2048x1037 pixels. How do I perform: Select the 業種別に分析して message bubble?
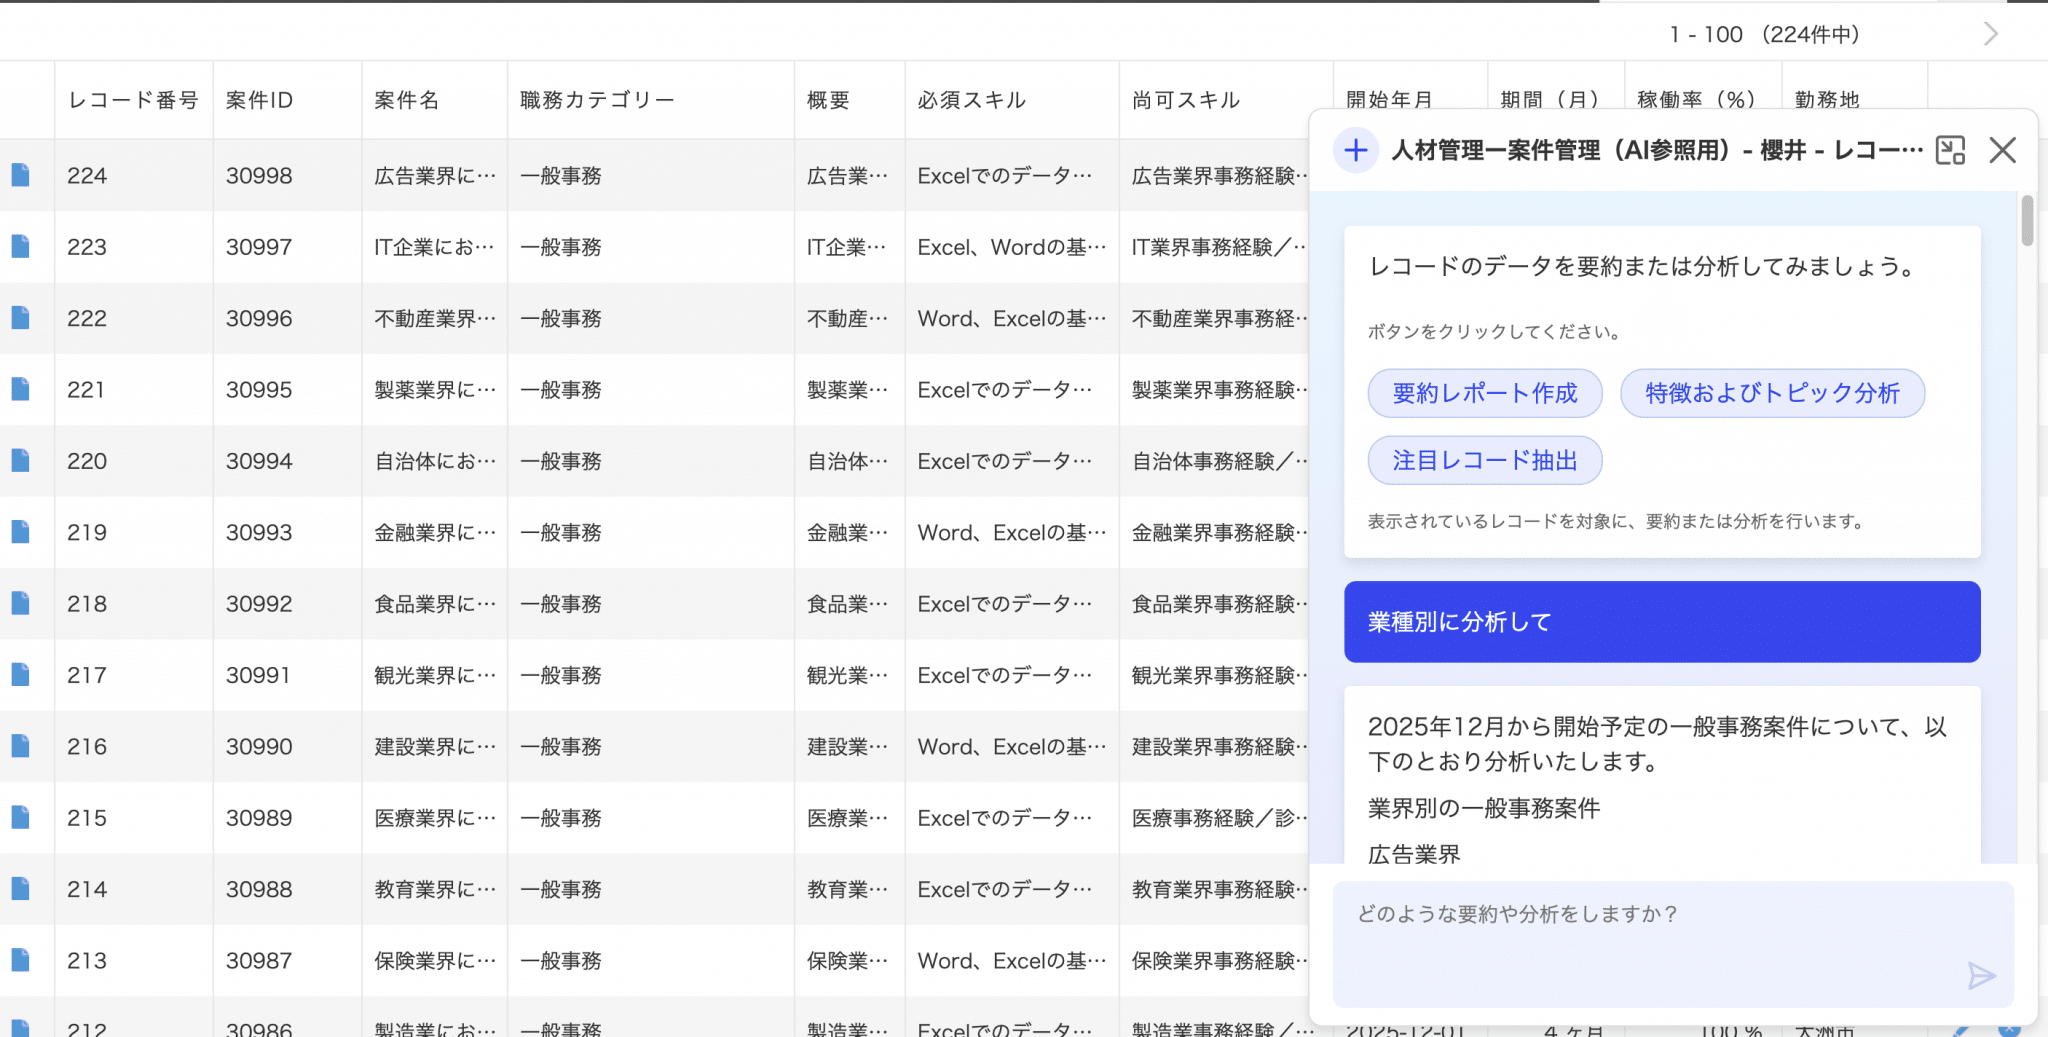1661,622
